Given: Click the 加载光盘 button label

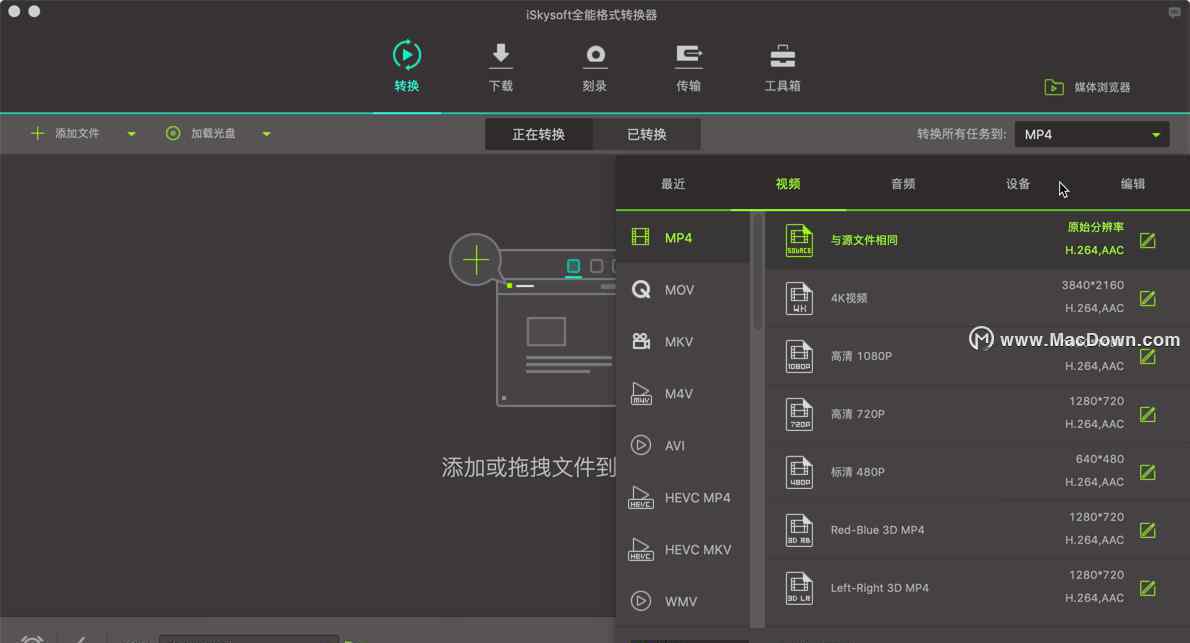Looking at the screenshot, I should [x=213, y=134].
